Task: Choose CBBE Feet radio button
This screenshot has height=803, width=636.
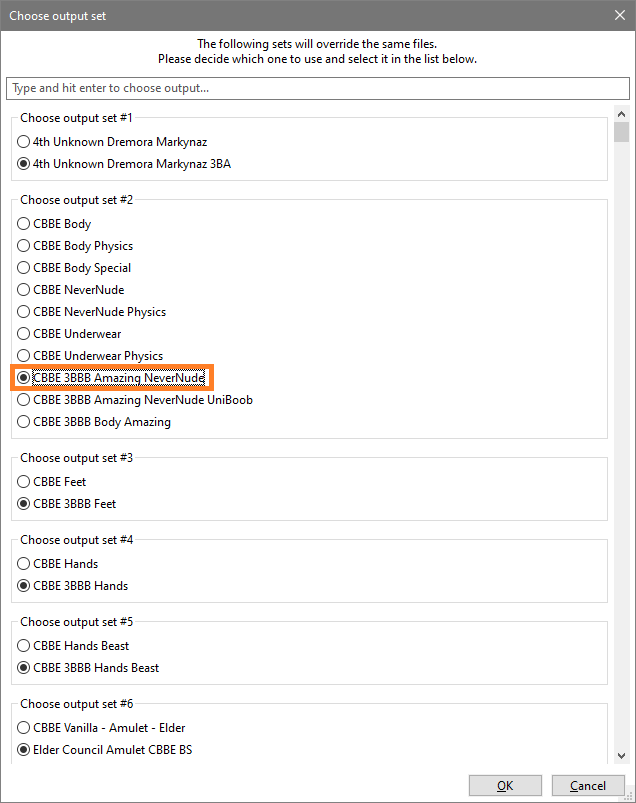Action: (52, 482)
